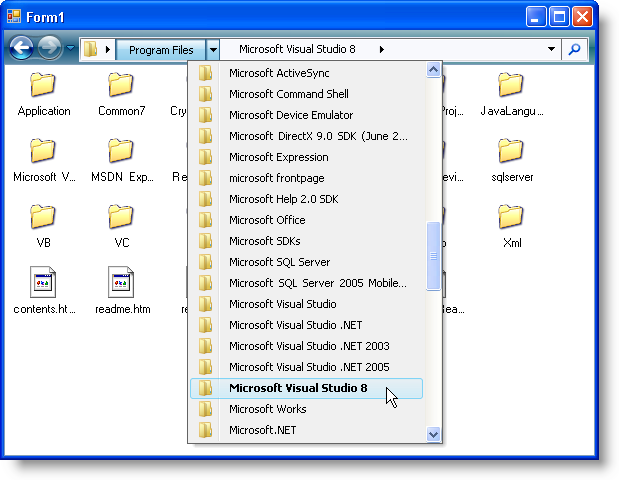Click the Program Files breadcrumb button

[161, 49]
